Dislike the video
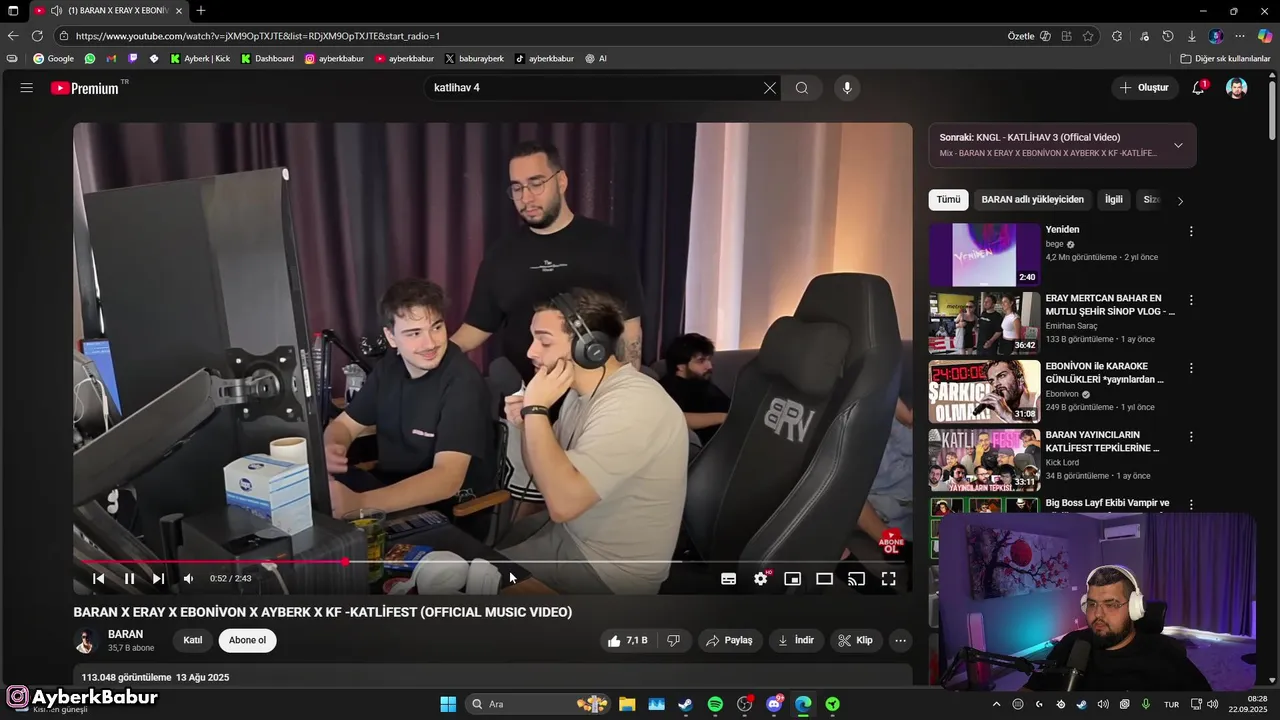Screen dimensions: 1280x720 674,640
